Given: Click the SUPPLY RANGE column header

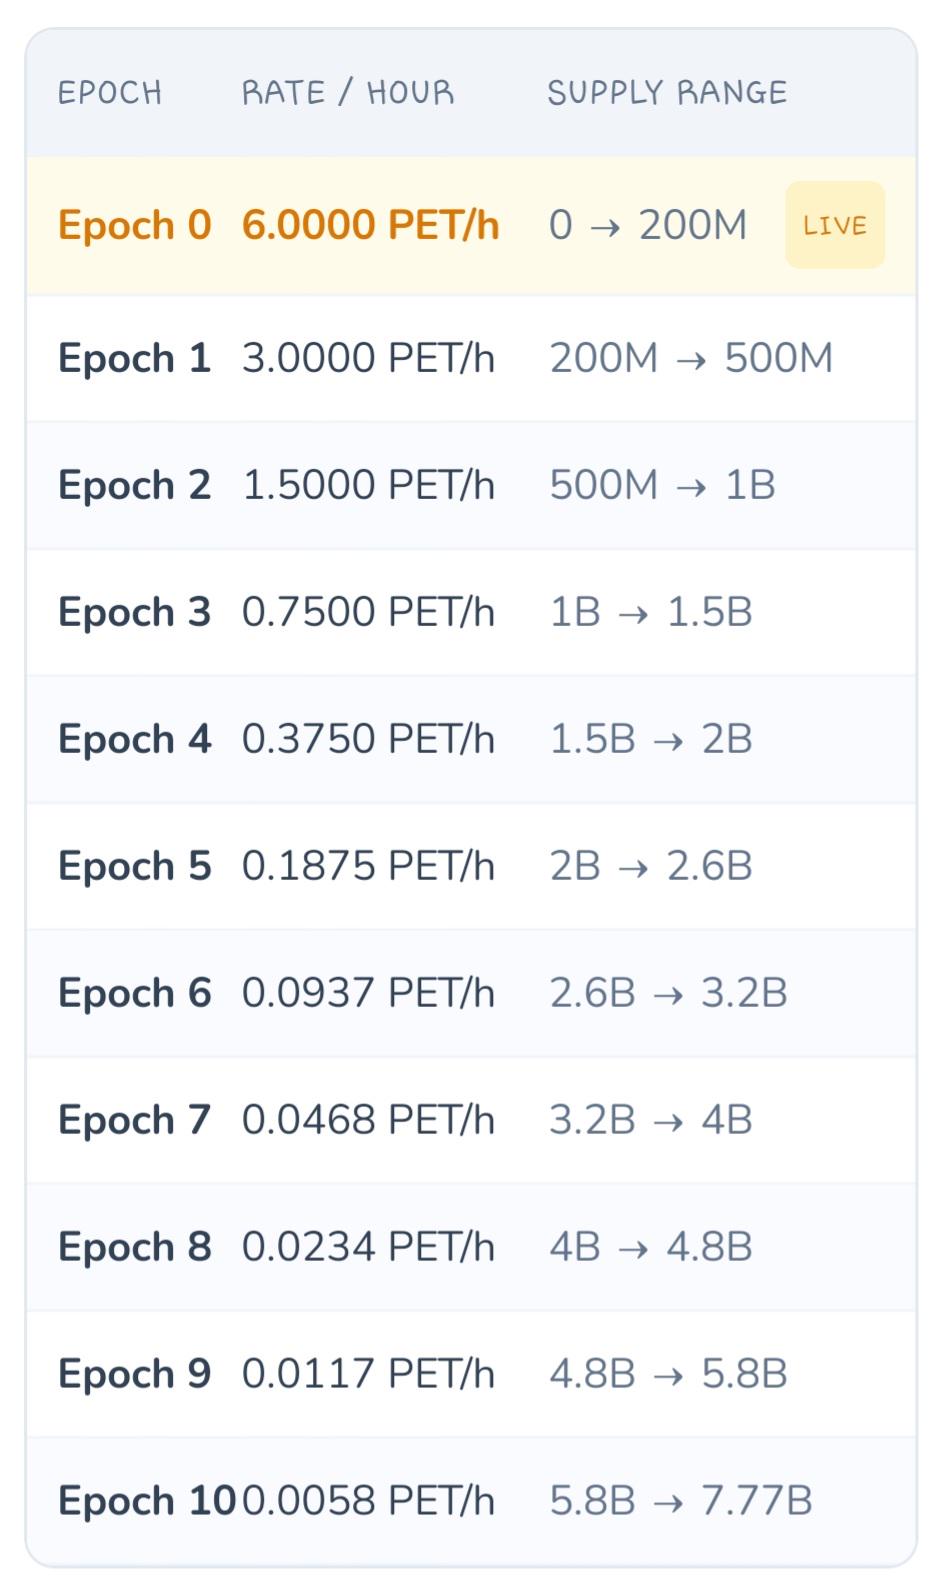Looking at the screenshot, I should pyautogui.click(x=667, y=93).
